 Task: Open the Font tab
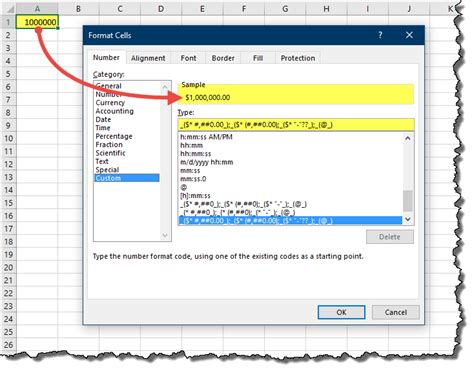(x=188, y=58)
